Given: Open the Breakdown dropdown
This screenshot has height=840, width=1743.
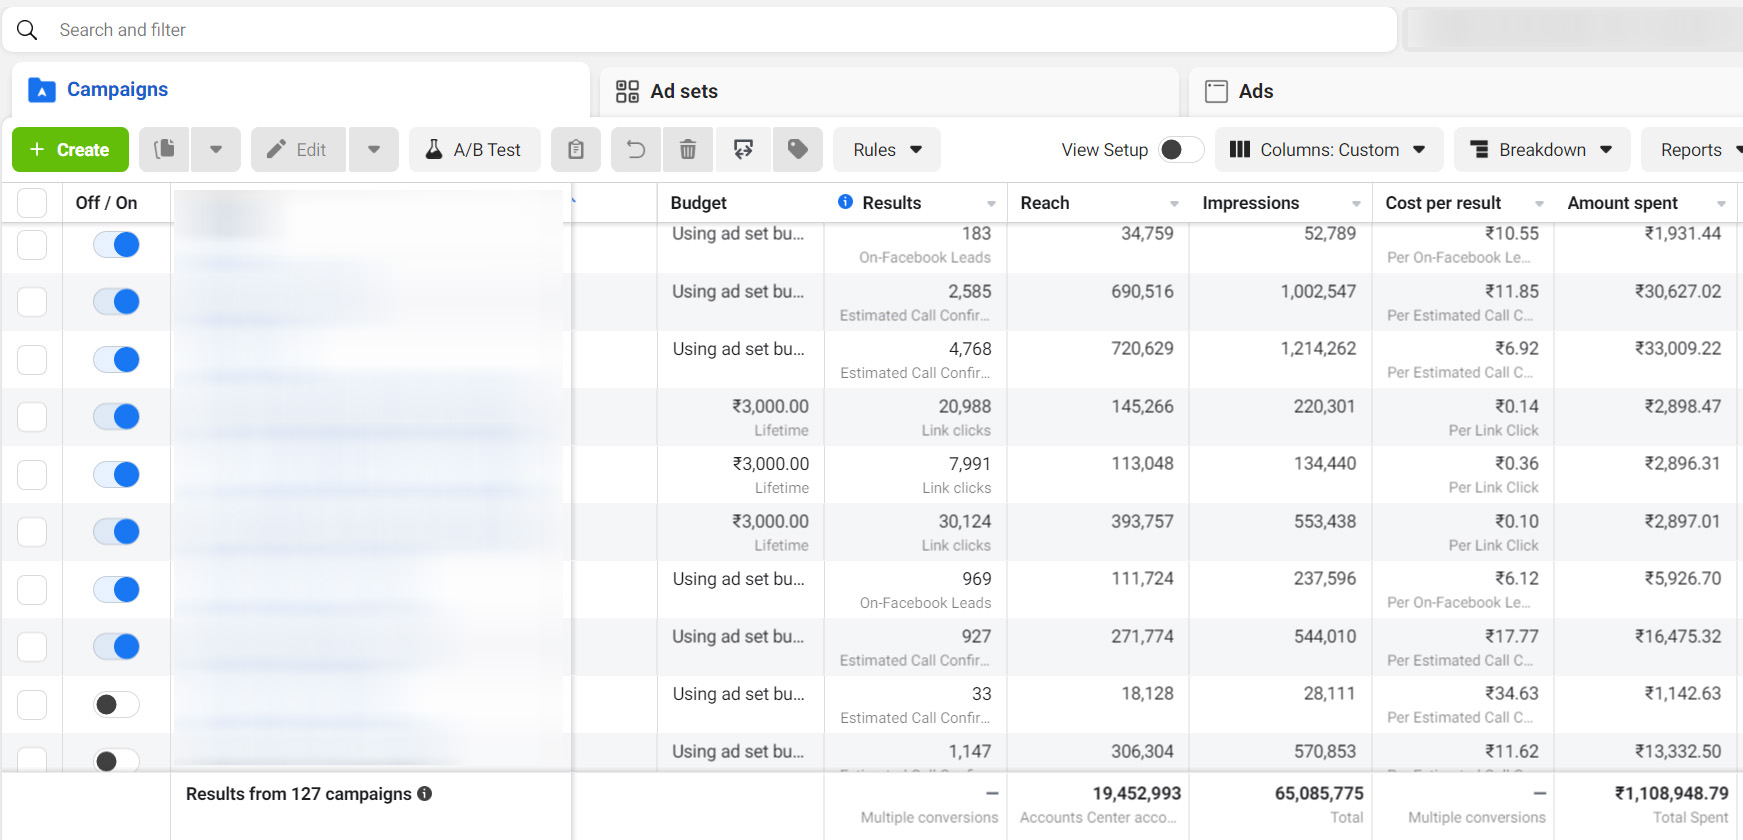Looking at the screenshot, I should click(1542, 149).
